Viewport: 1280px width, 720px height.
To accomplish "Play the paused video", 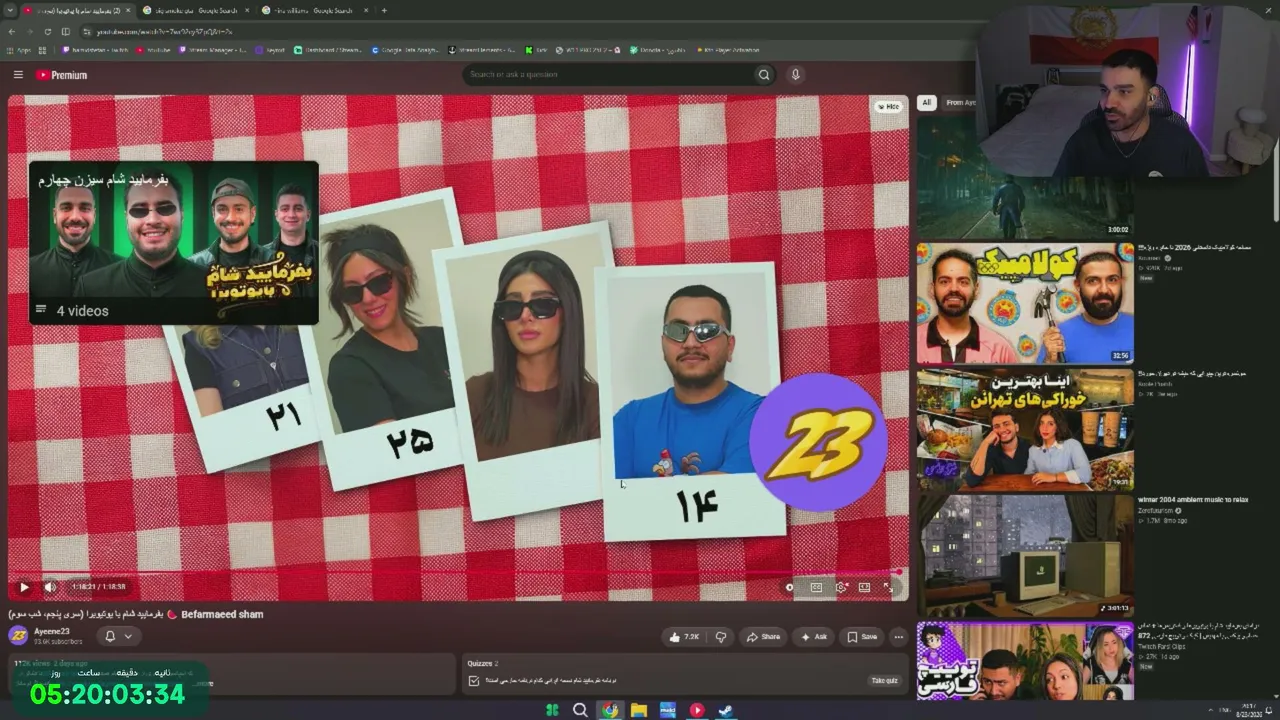I will 24,587.
